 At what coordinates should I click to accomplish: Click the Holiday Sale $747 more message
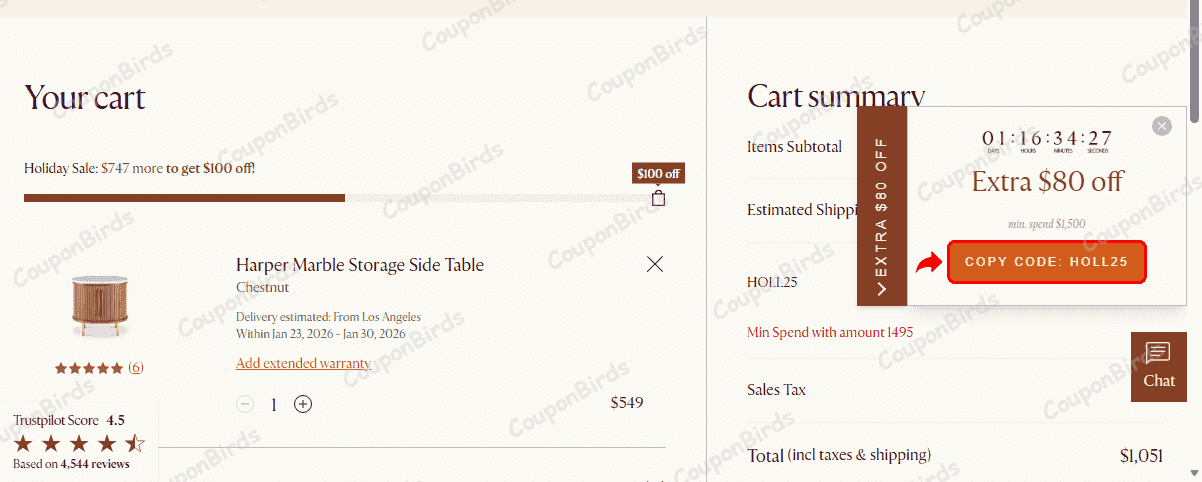coord(139,168)
